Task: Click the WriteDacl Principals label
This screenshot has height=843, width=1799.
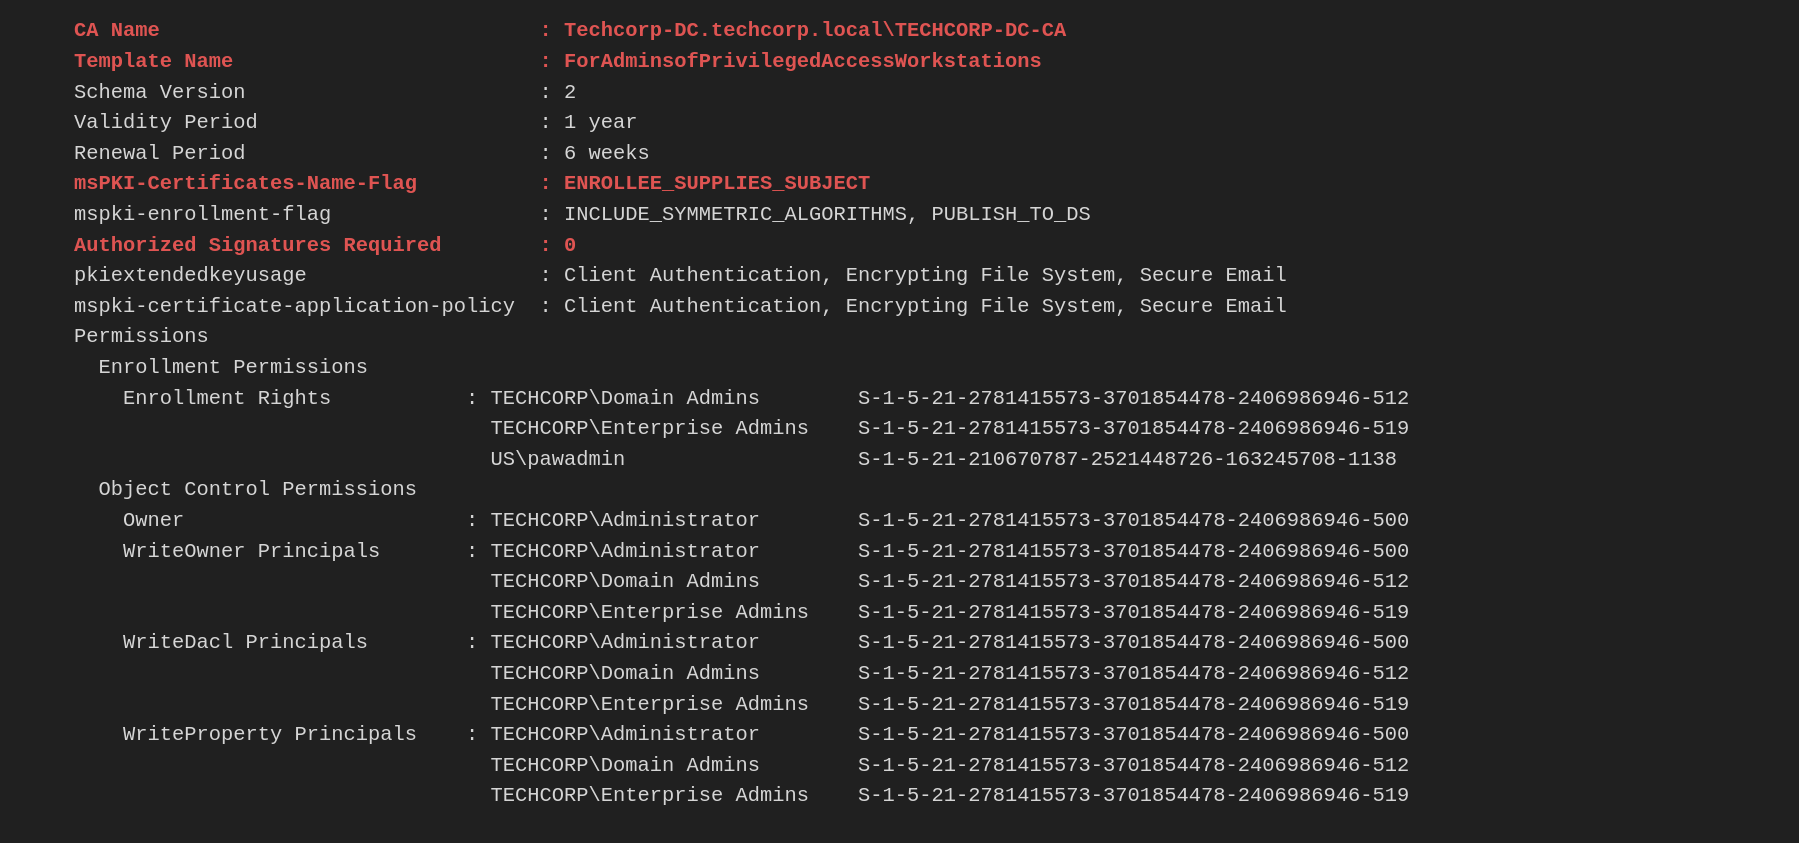Action: tap(245, 642)
